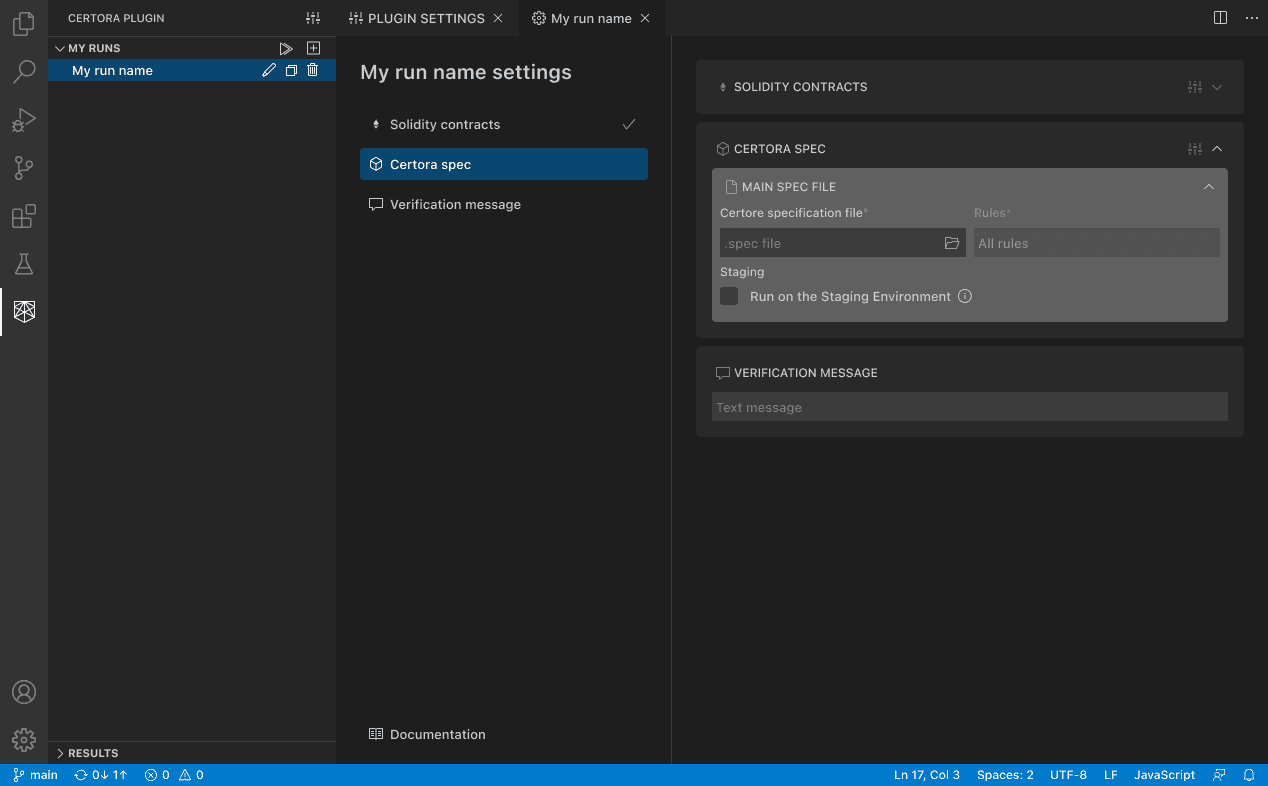The width and height of the screenshot is (1268, 786).
Task: Open the Certora plugin view icon
Action: [24, 312]
